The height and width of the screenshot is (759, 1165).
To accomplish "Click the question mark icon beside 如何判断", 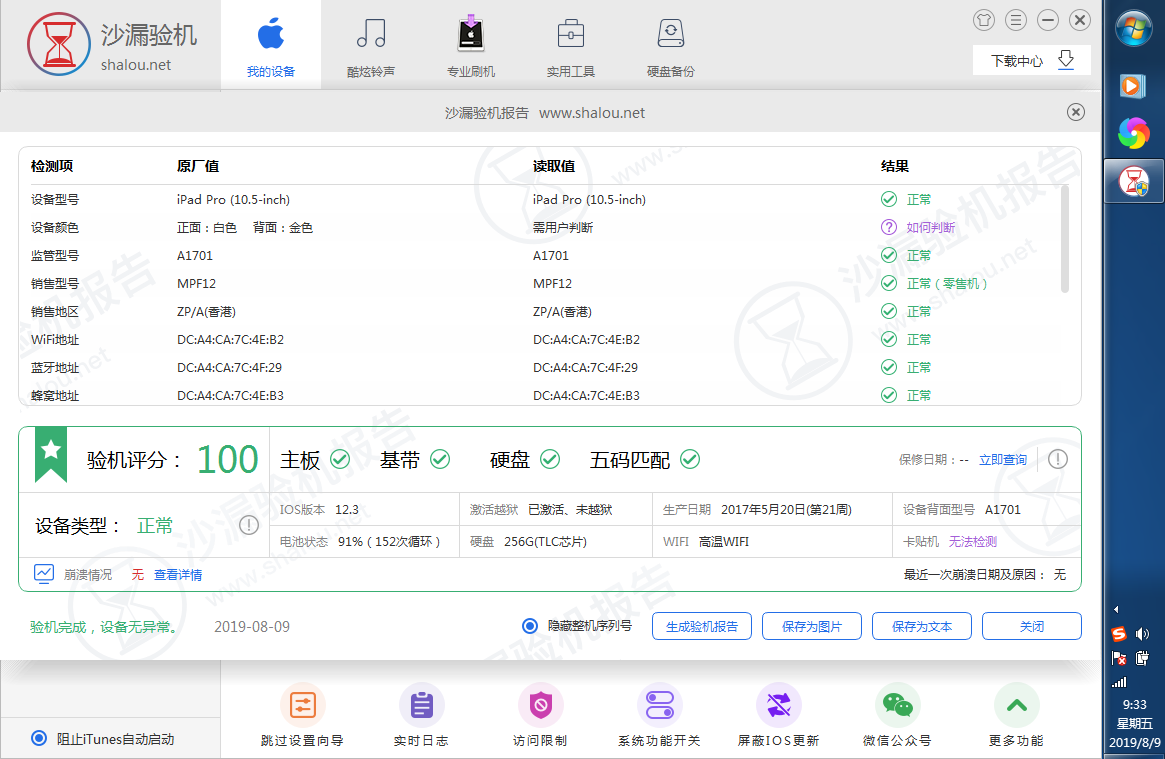I will 889,227.
